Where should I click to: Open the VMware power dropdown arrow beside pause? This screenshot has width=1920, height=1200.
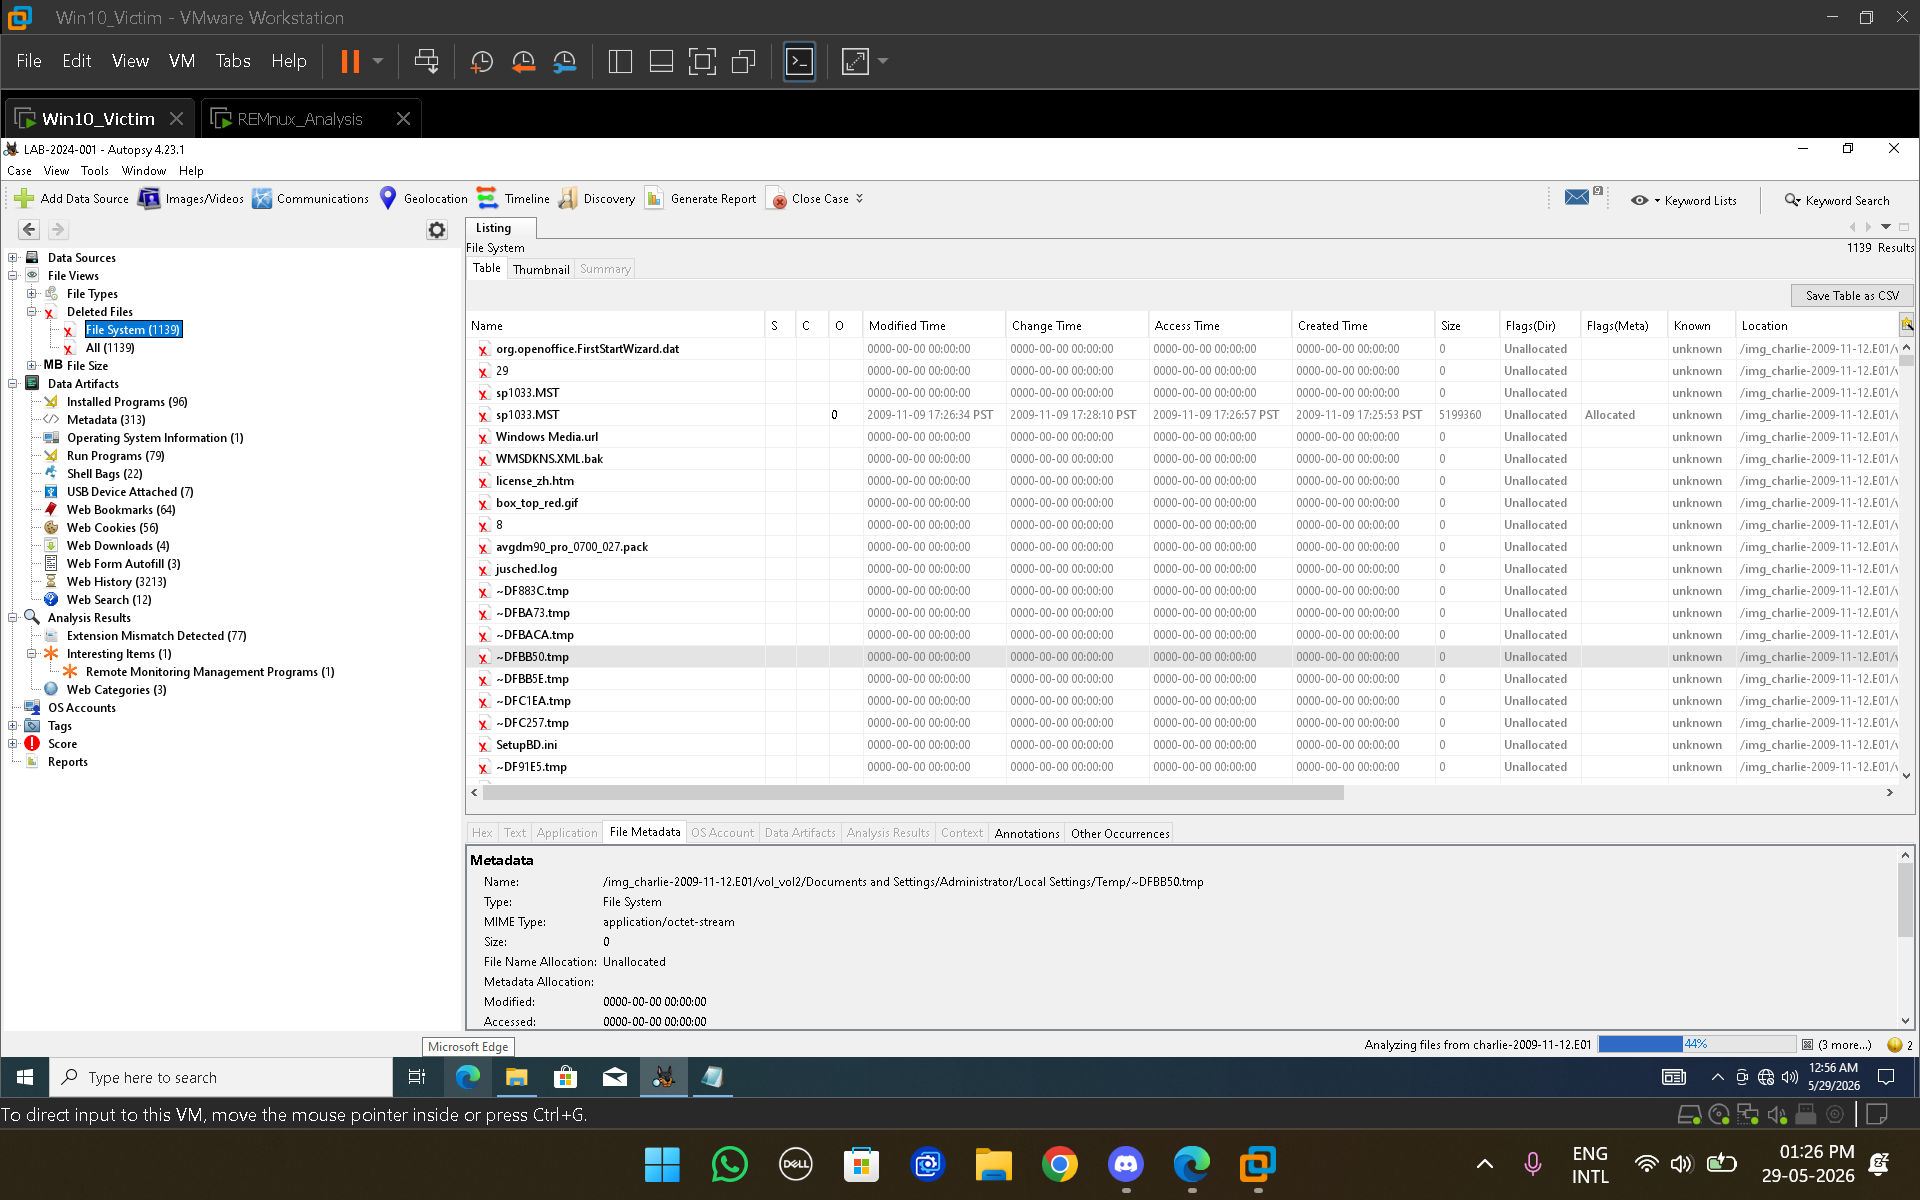coord(378,61)
